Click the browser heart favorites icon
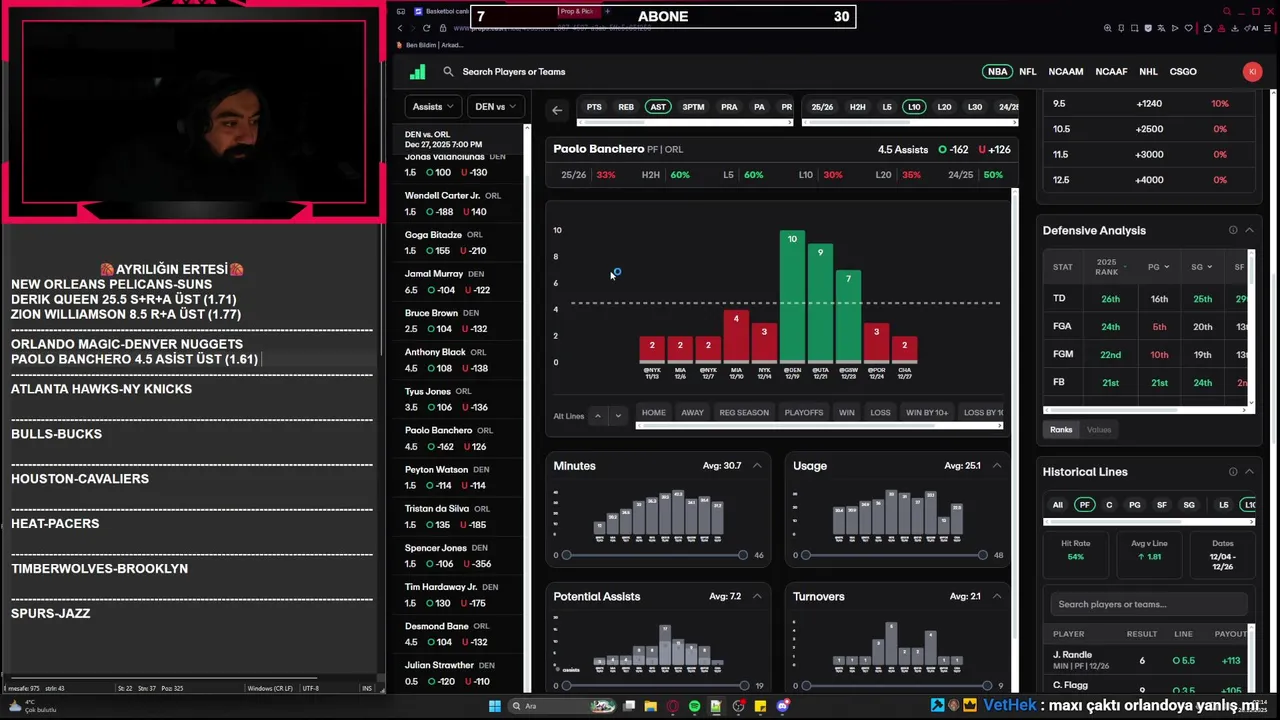The height and width of the screenshot is (720, 1280). 1190,28
